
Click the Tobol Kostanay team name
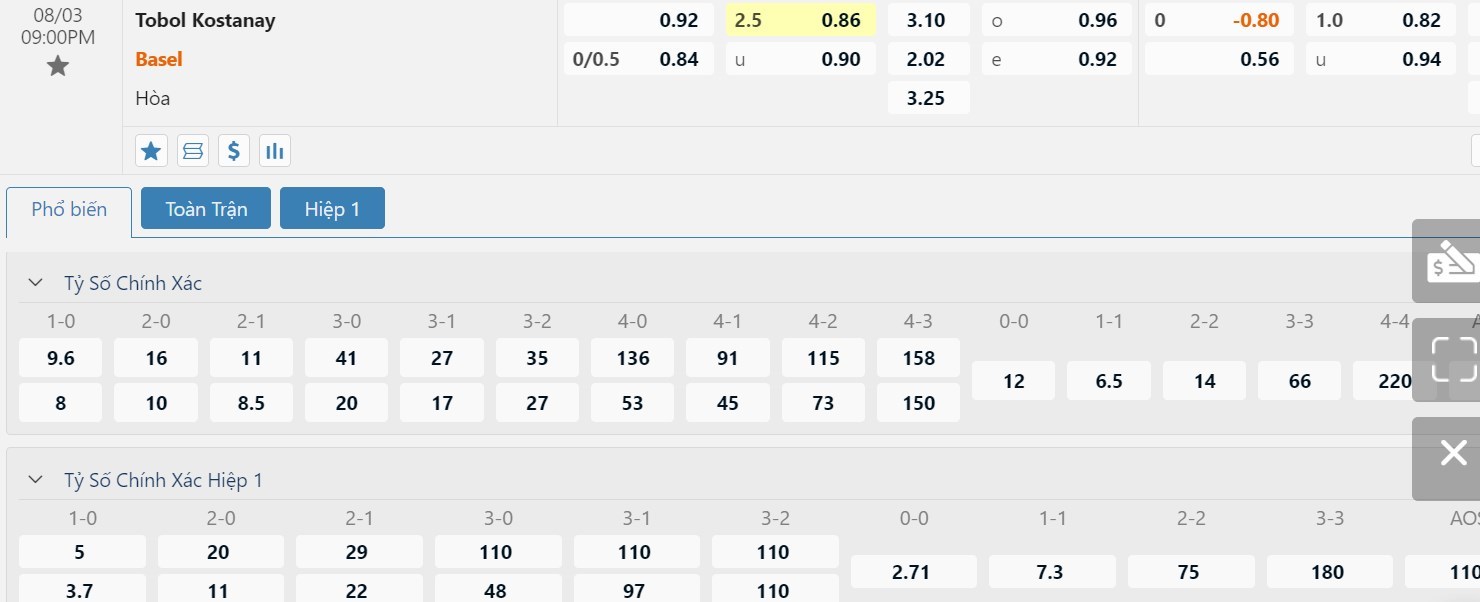pyautogui.click(x=205, y=20)
